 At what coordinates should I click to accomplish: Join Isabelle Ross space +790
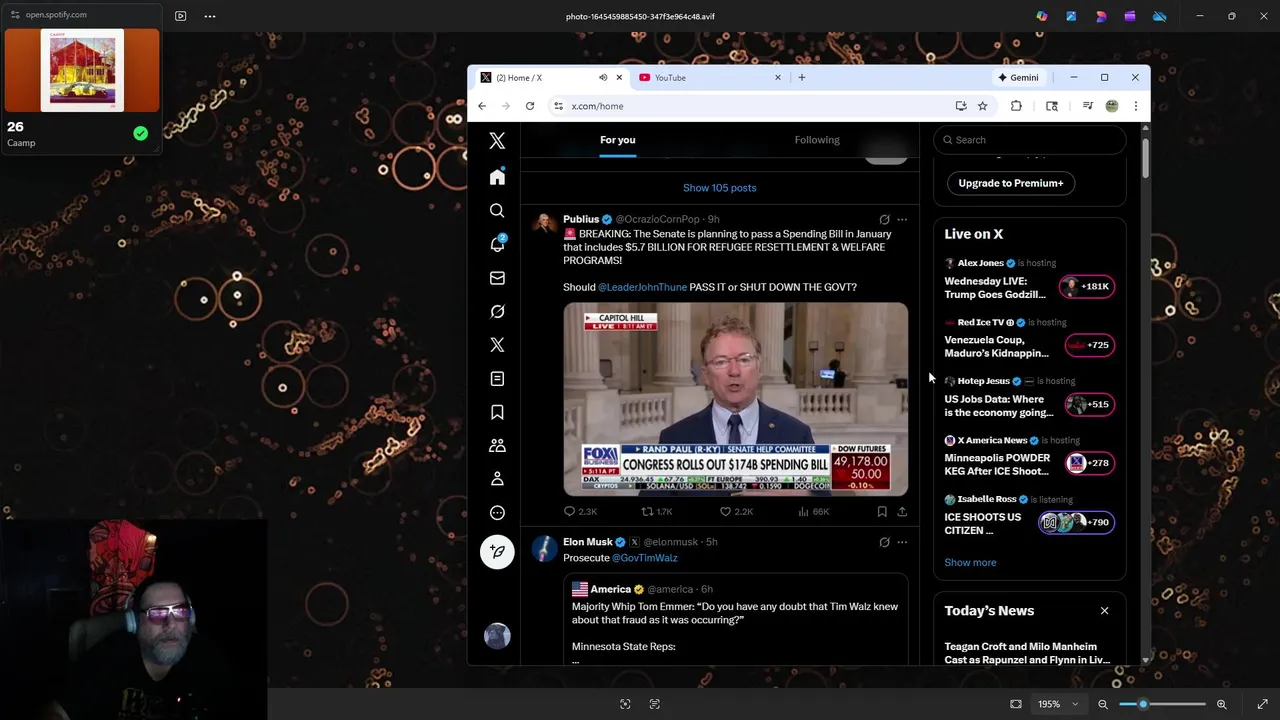tap(1076, 522)
